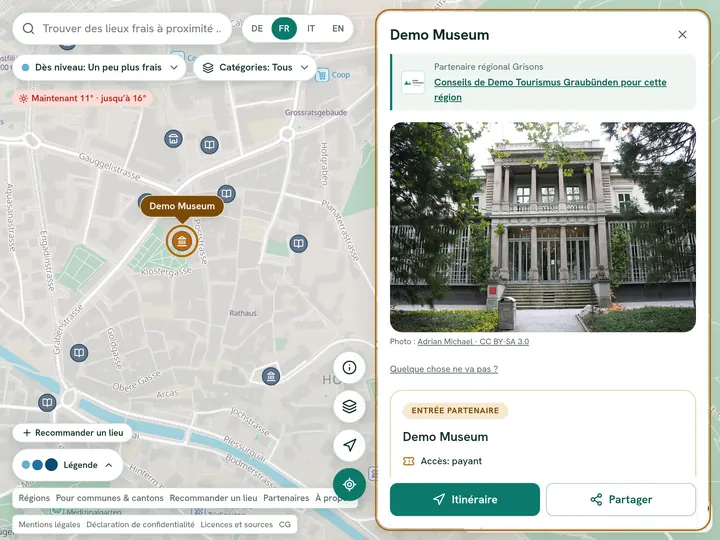Expand the Légende panel
Image resolution: width=720 pixels, height=540 pixels.
[x=68, y=465]
